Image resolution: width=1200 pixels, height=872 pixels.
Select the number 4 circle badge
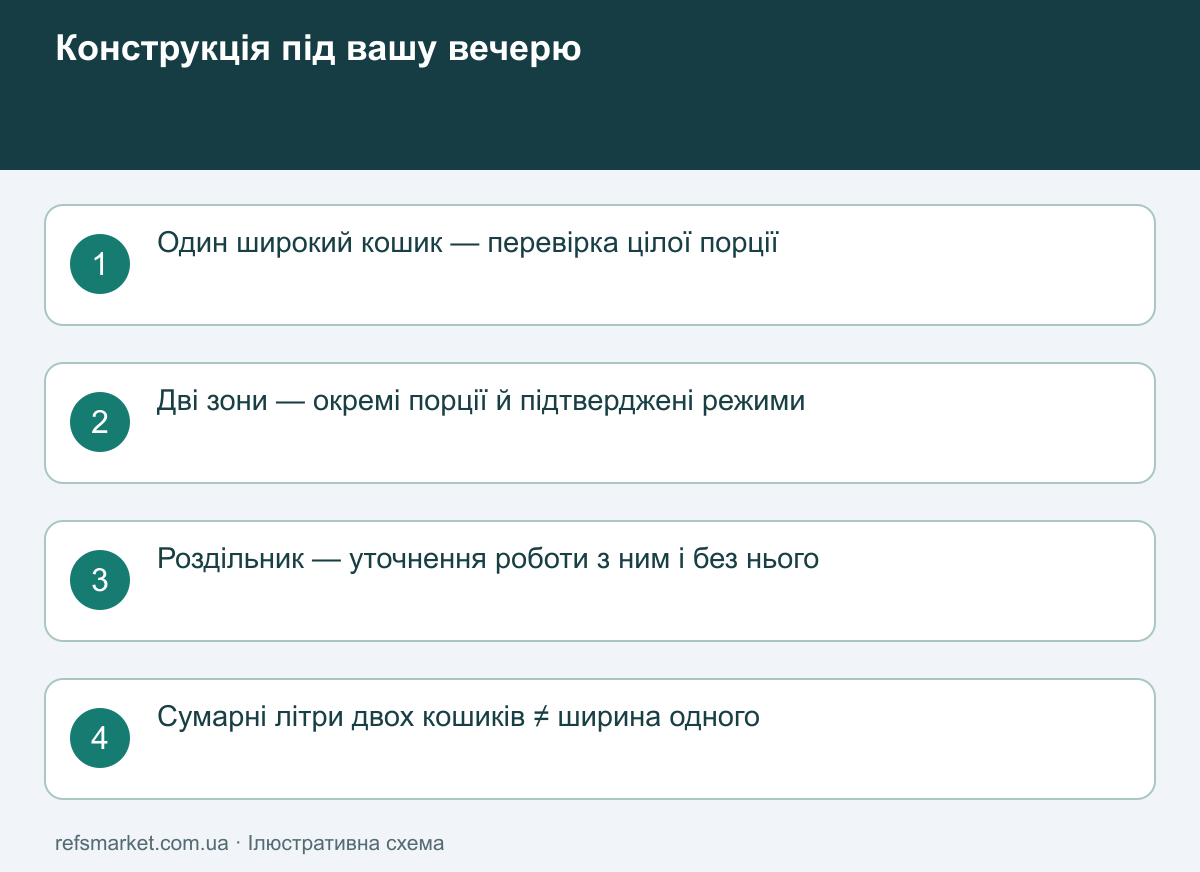click(100, 738)
